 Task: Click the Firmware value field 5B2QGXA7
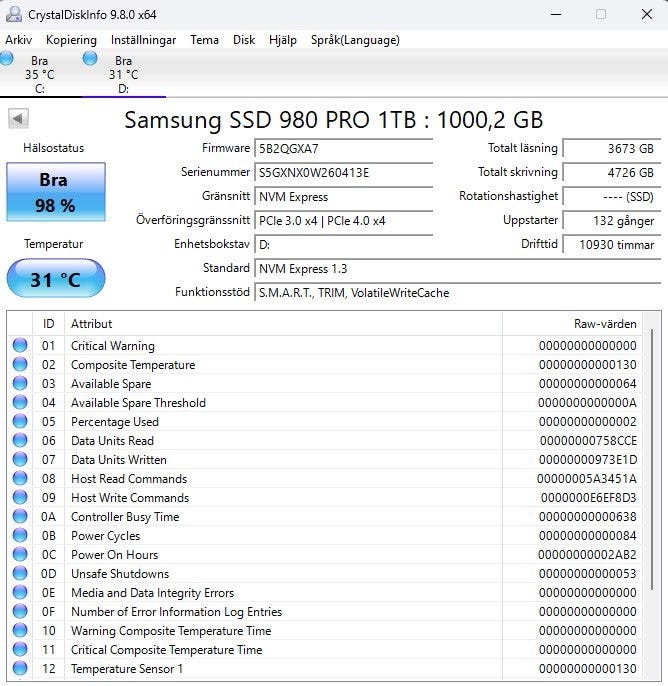344,148
